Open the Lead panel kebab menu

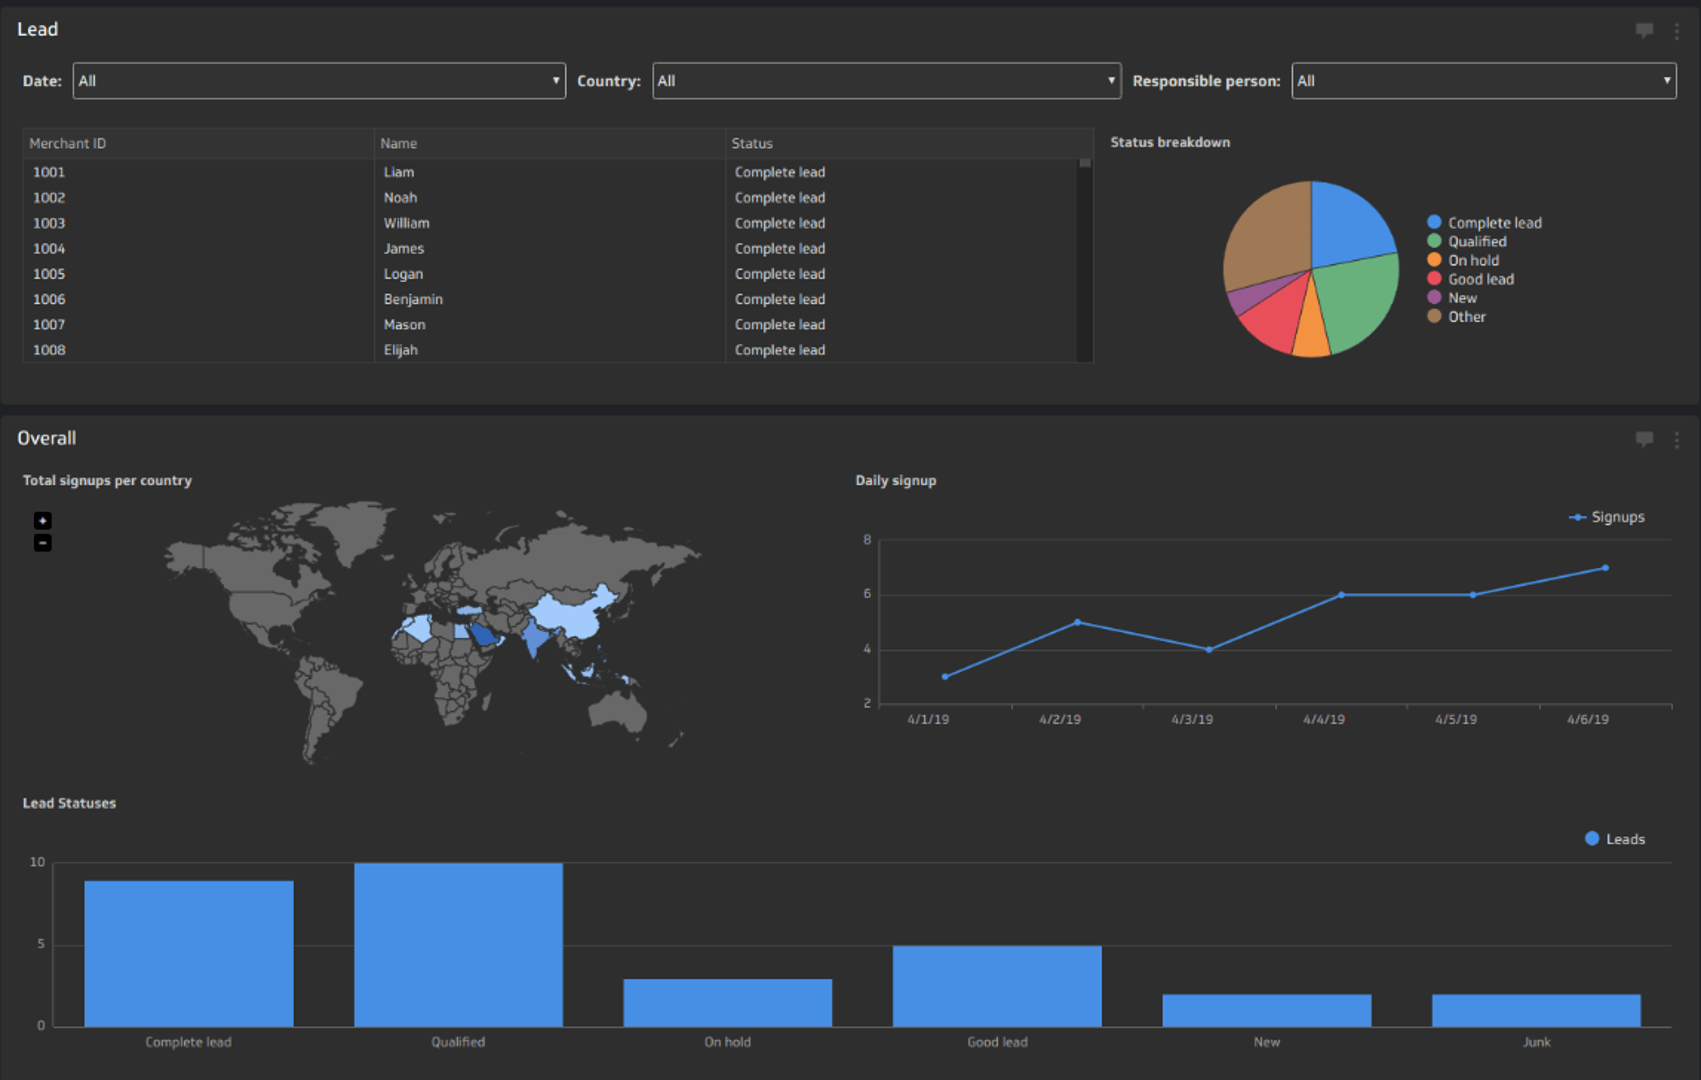(1677, 31)
